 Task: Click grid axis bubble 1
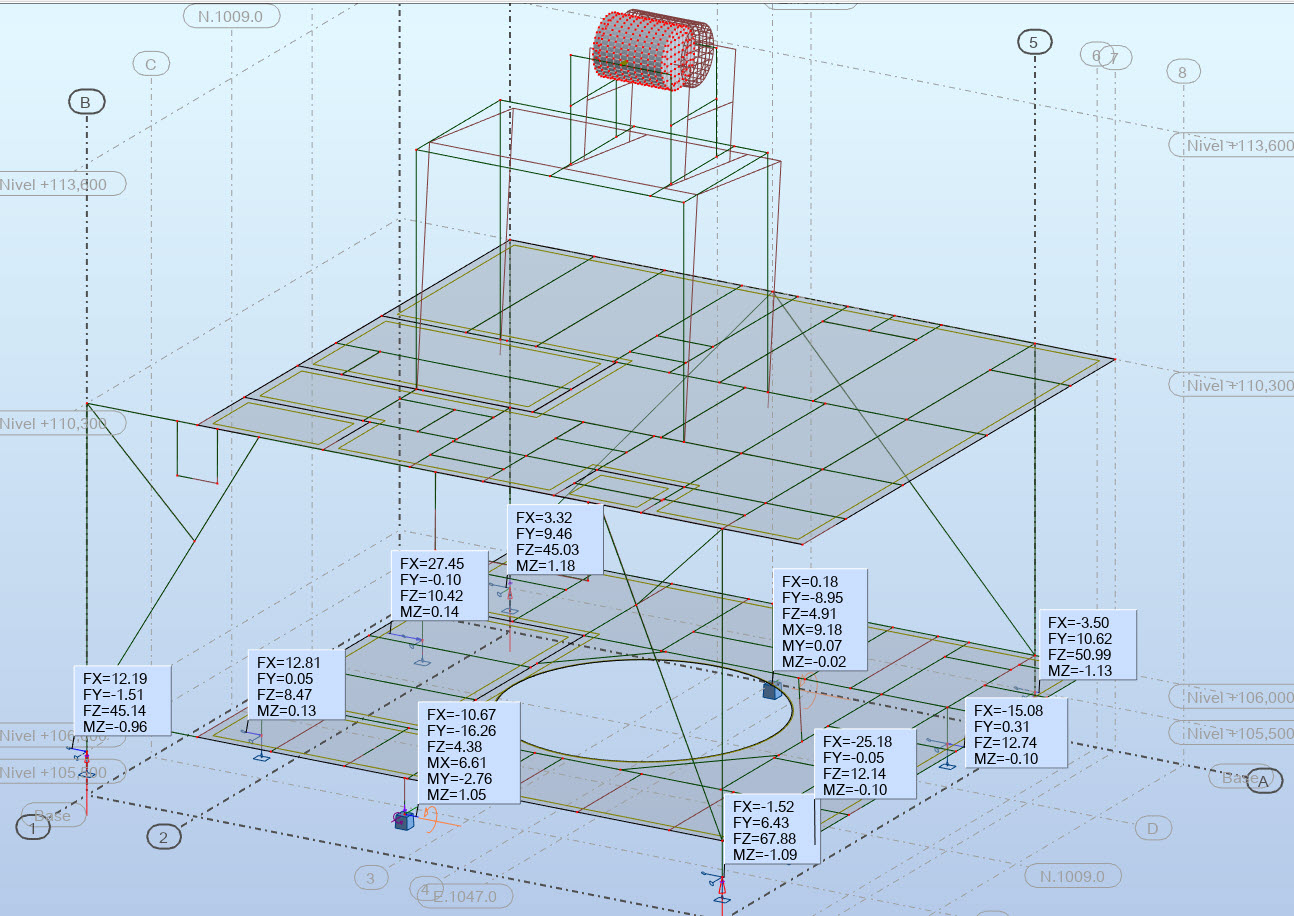click(x=33, y=828)
